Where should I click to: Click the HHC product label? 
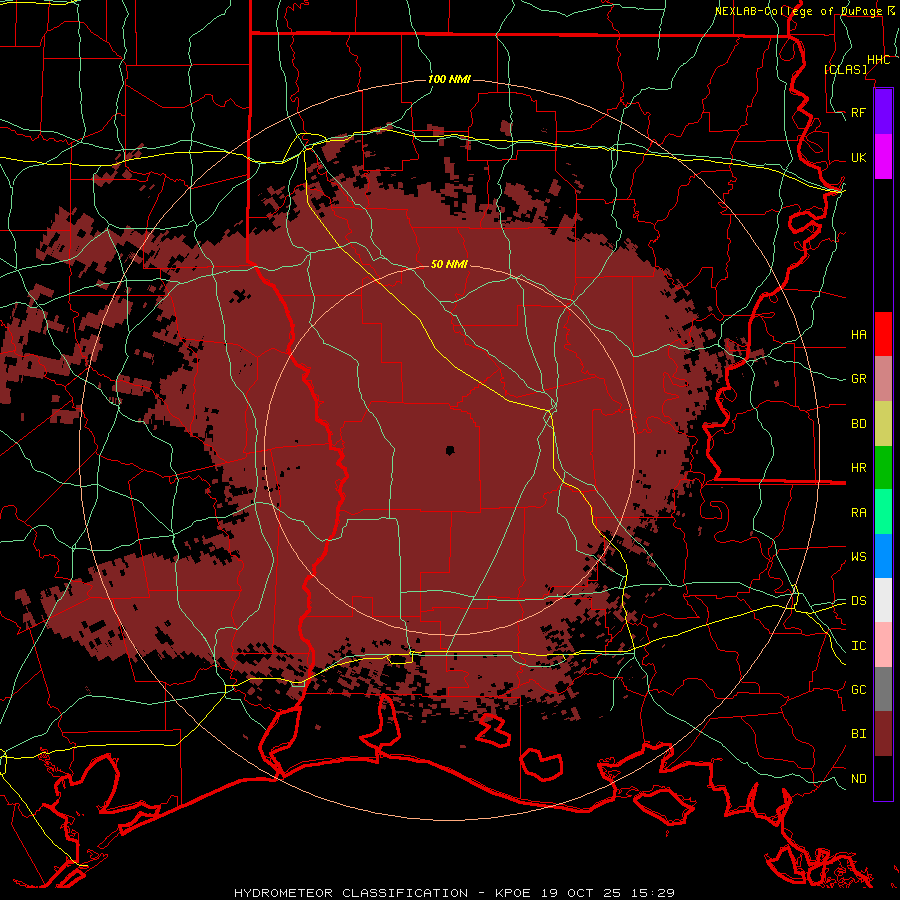(878, 60)
